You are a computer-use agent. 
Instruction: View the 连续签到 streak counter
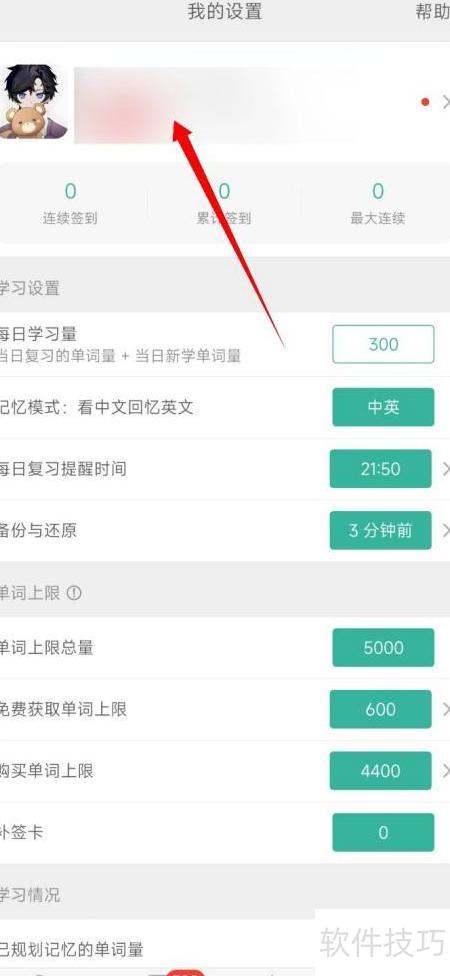pos(70,203)
